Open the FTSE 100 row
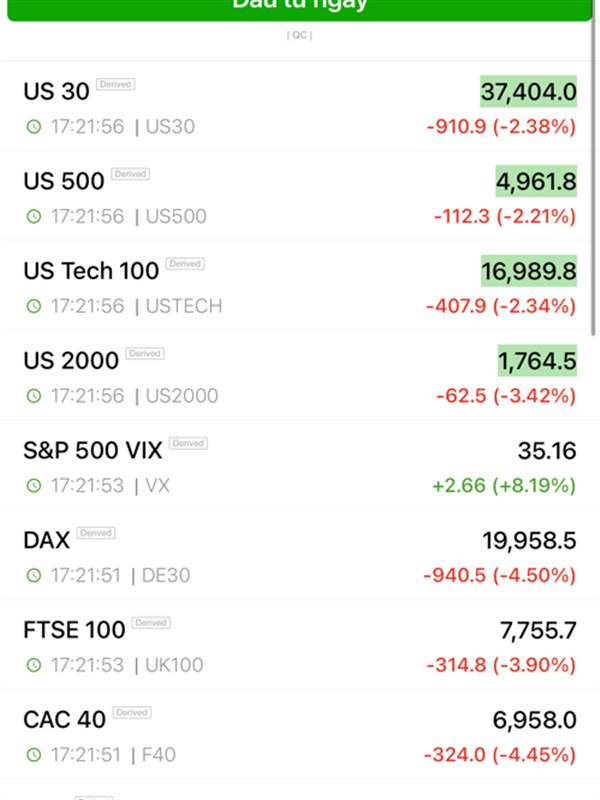 pyautogui.click(x=300, y=645)
